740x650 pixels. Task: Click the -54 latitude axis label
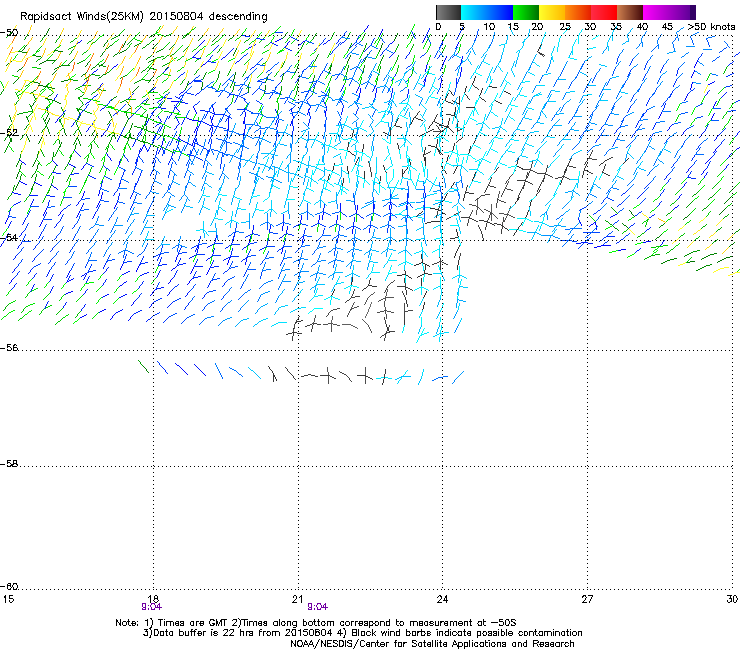9,237
